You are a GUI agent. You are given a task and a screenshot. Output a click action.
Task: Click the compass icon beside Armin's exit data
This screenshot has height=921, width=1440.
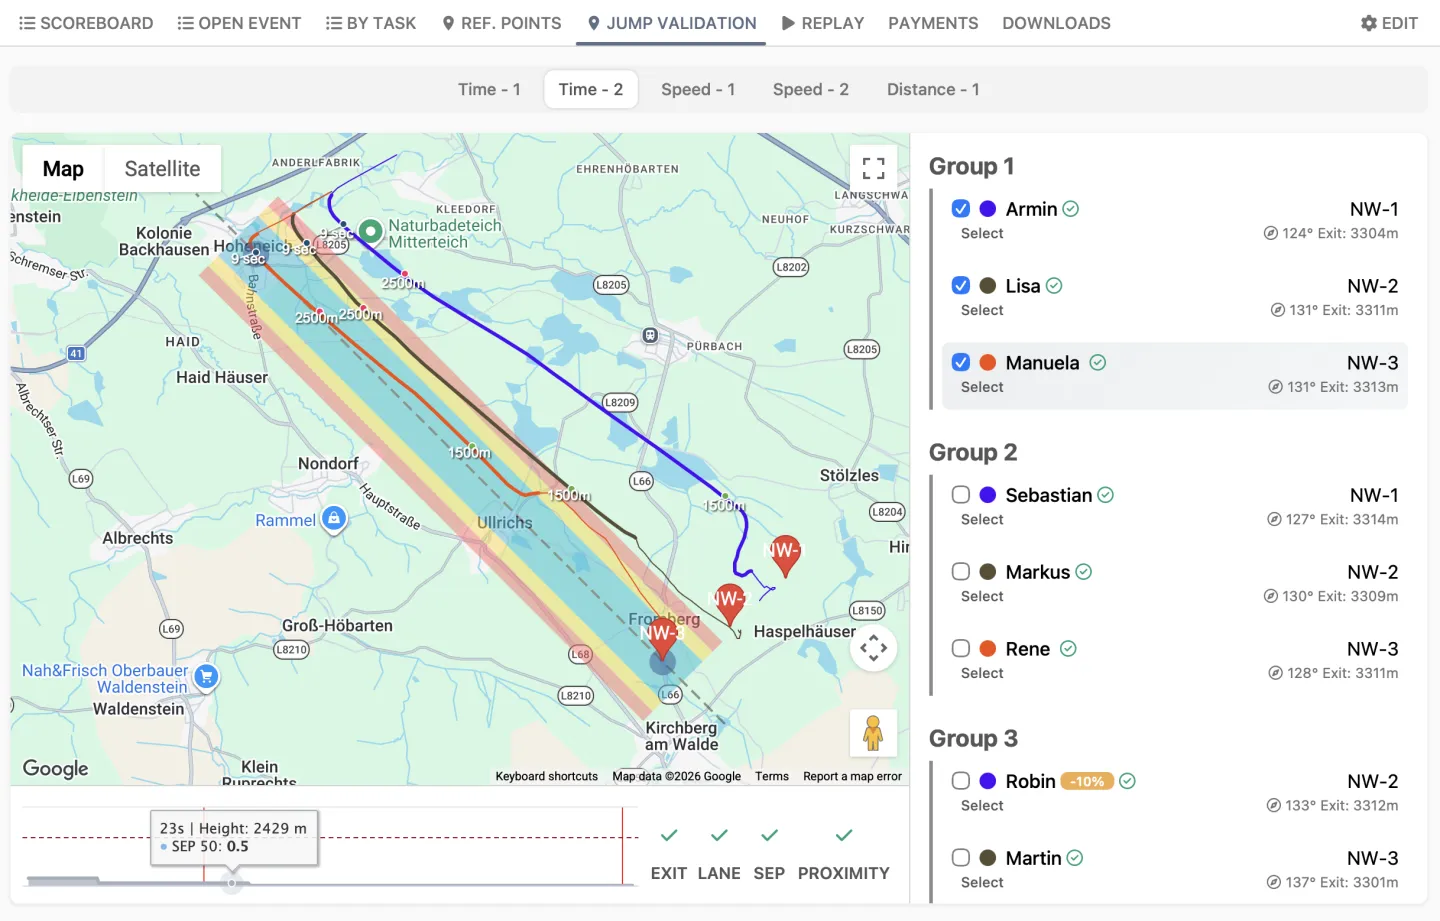1270,233
